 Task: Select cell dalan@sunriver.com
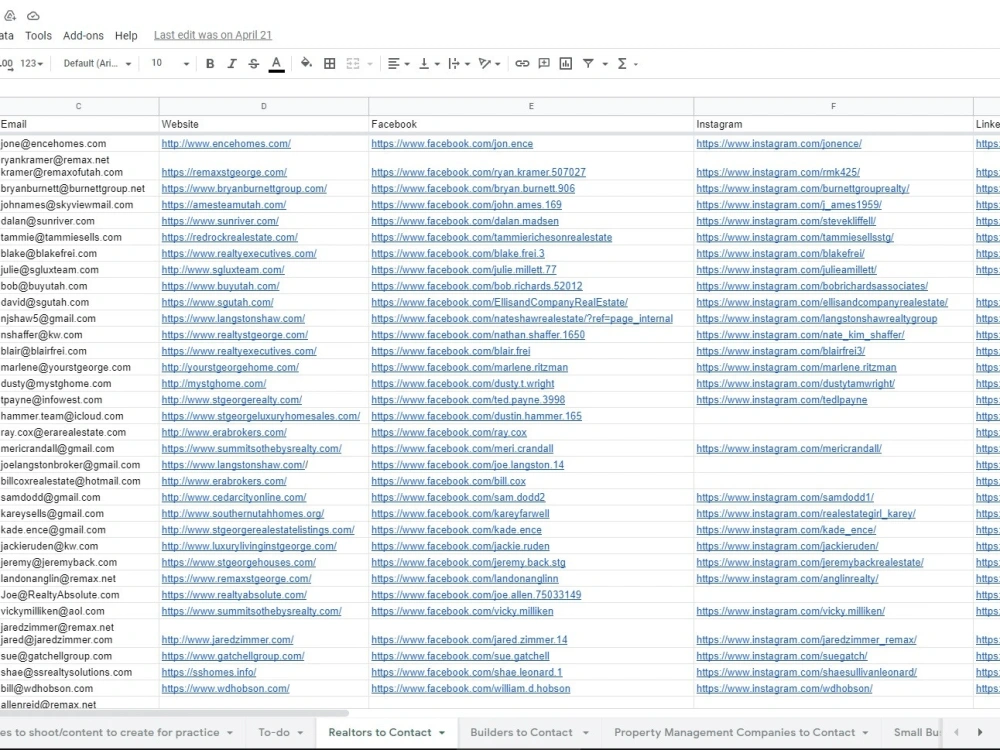[79, 221]
